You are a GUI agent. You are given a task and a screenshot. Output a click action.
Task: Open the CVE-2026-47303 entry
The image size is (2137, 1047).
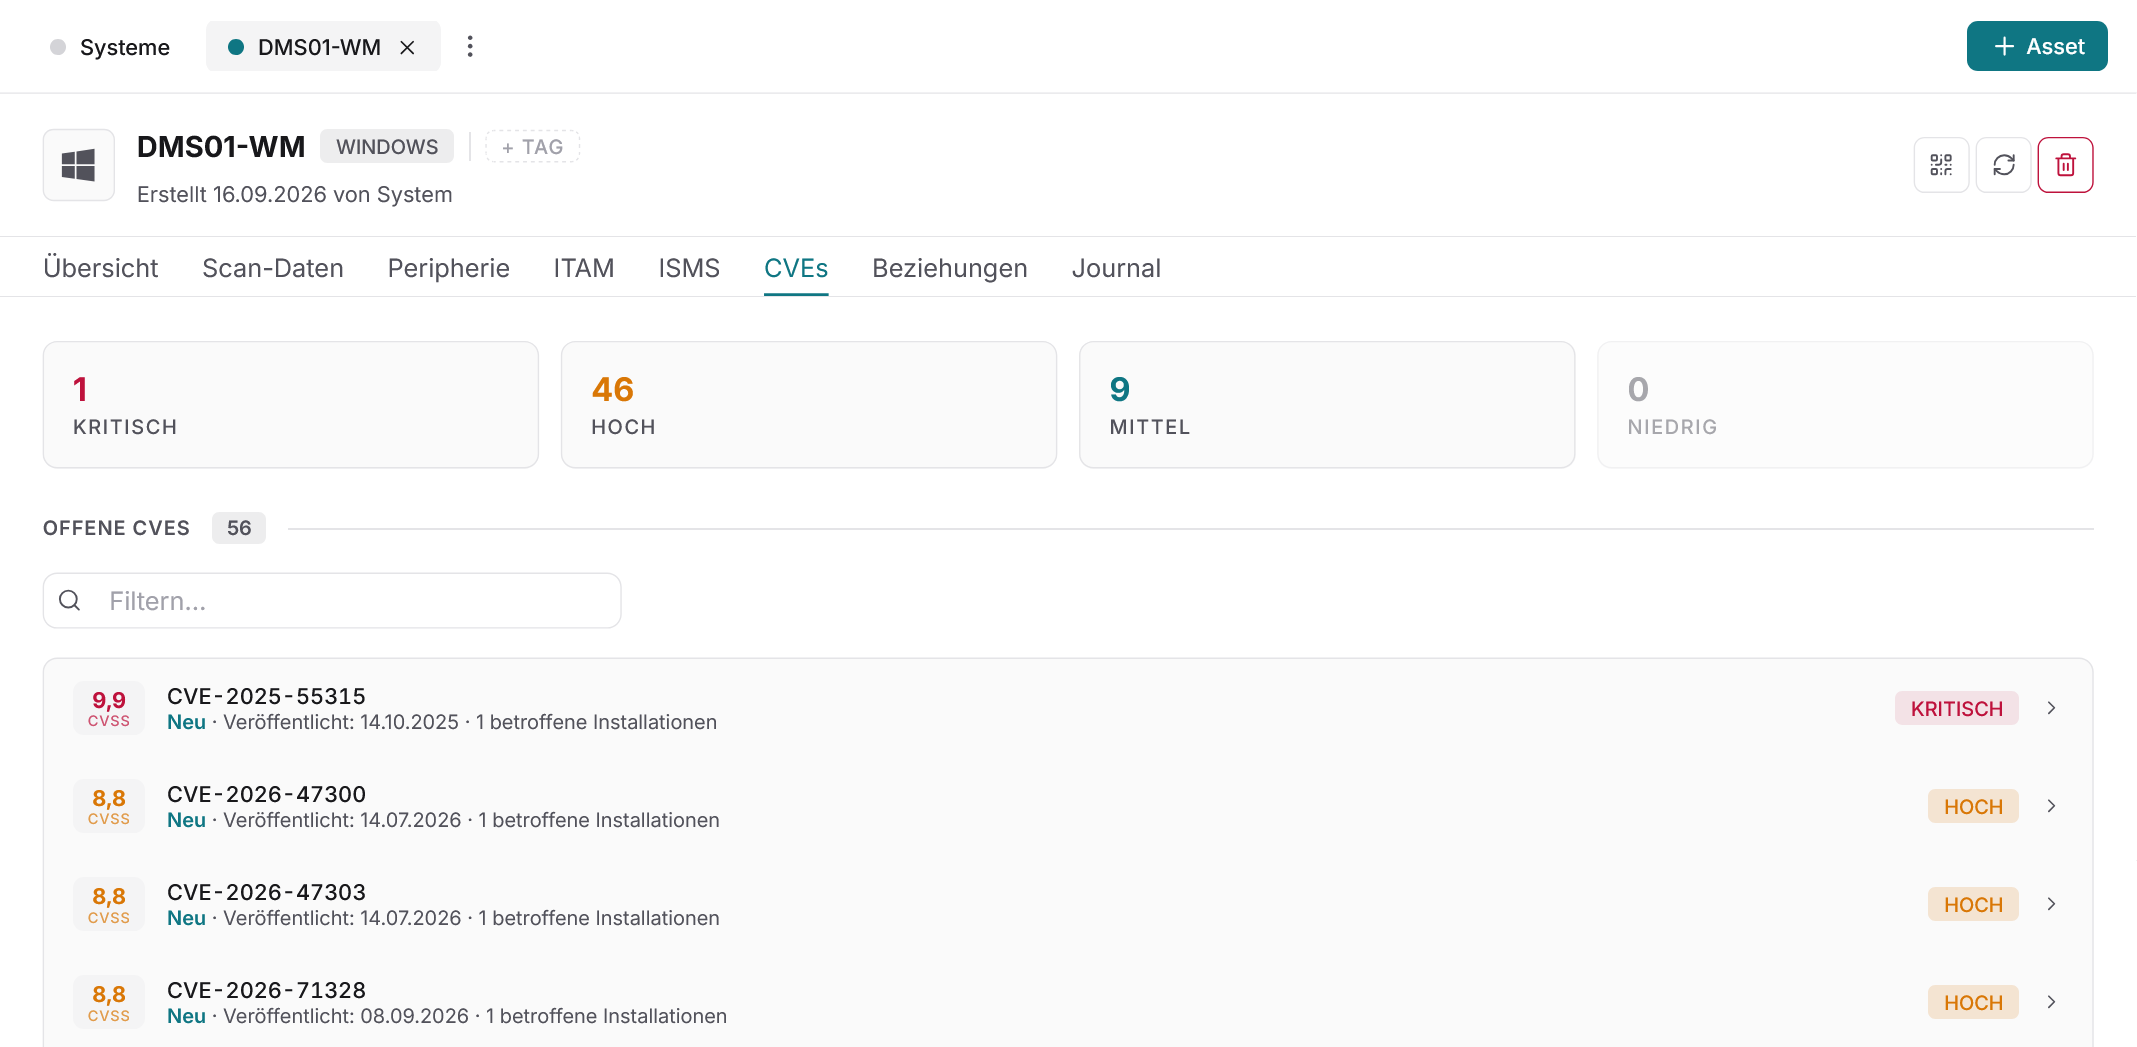tap(1068, 904)
